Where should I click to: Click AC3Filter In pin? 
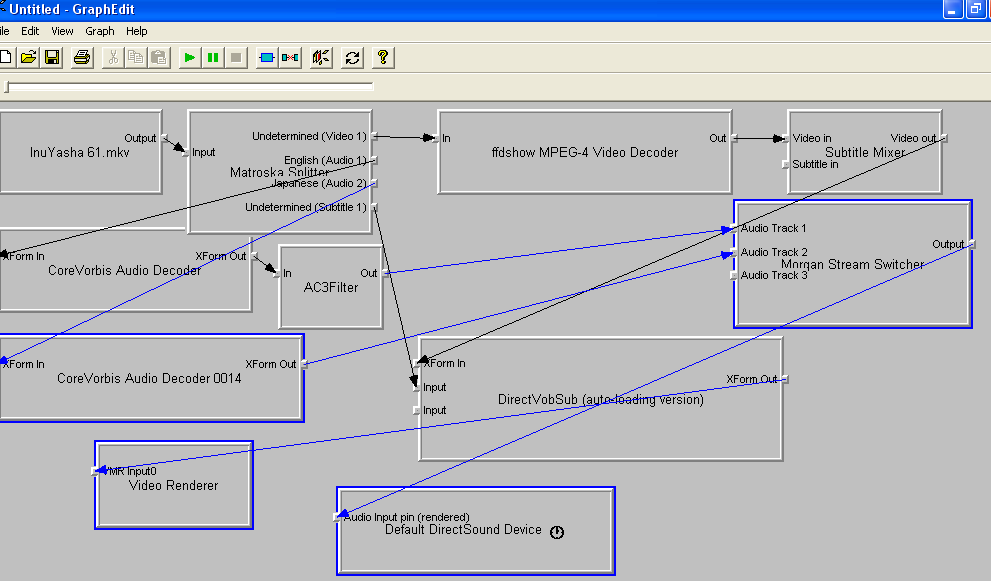click(x=277, y=273)
